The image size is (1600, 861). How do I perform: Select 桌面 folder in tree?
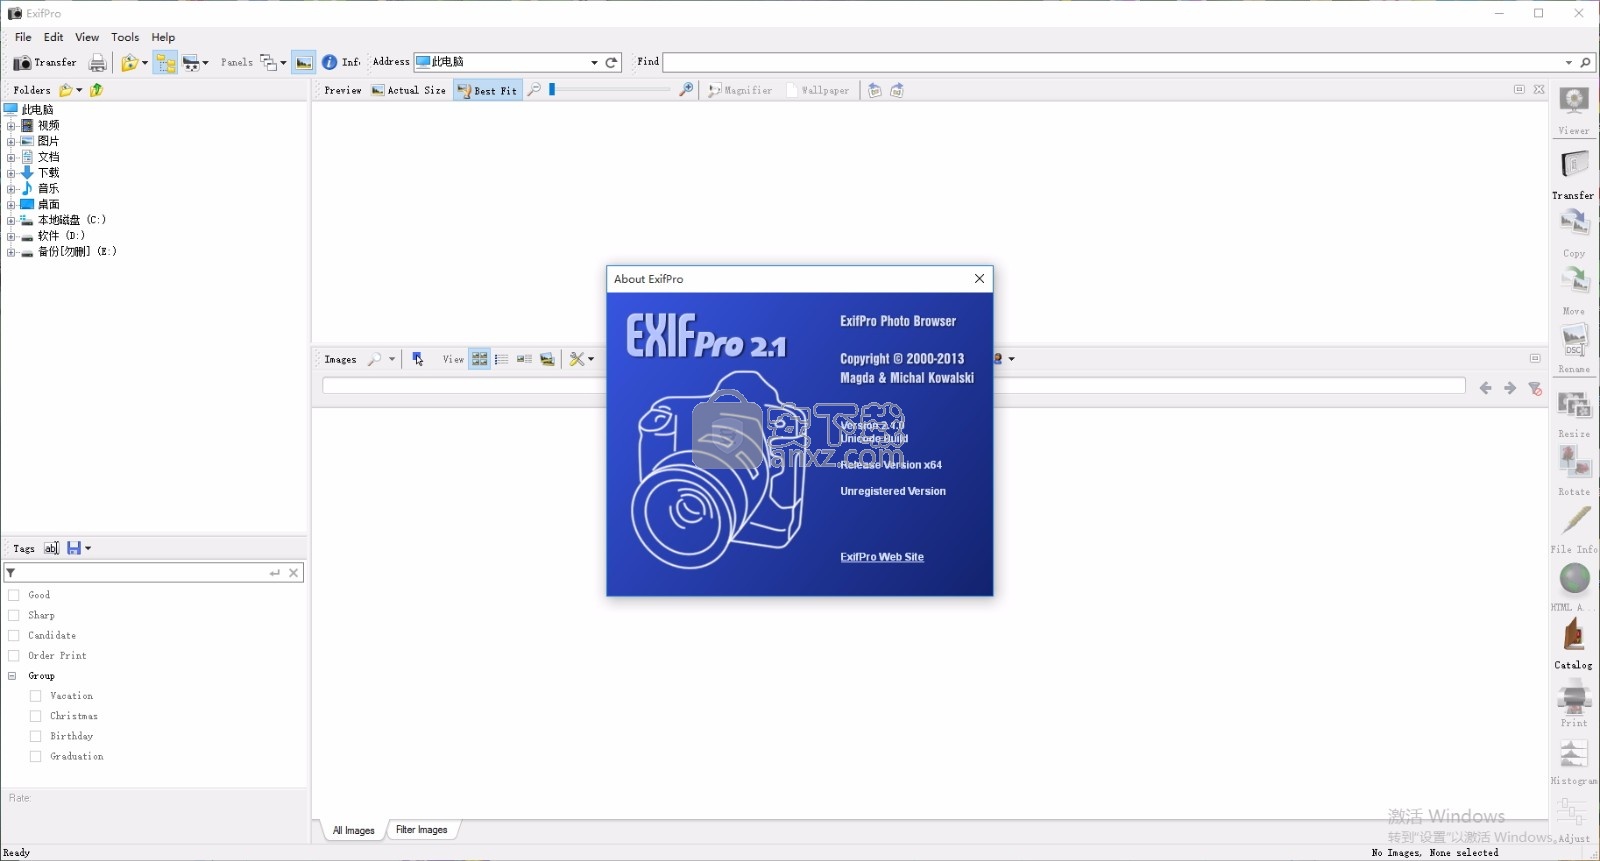(x=48, y=205)
